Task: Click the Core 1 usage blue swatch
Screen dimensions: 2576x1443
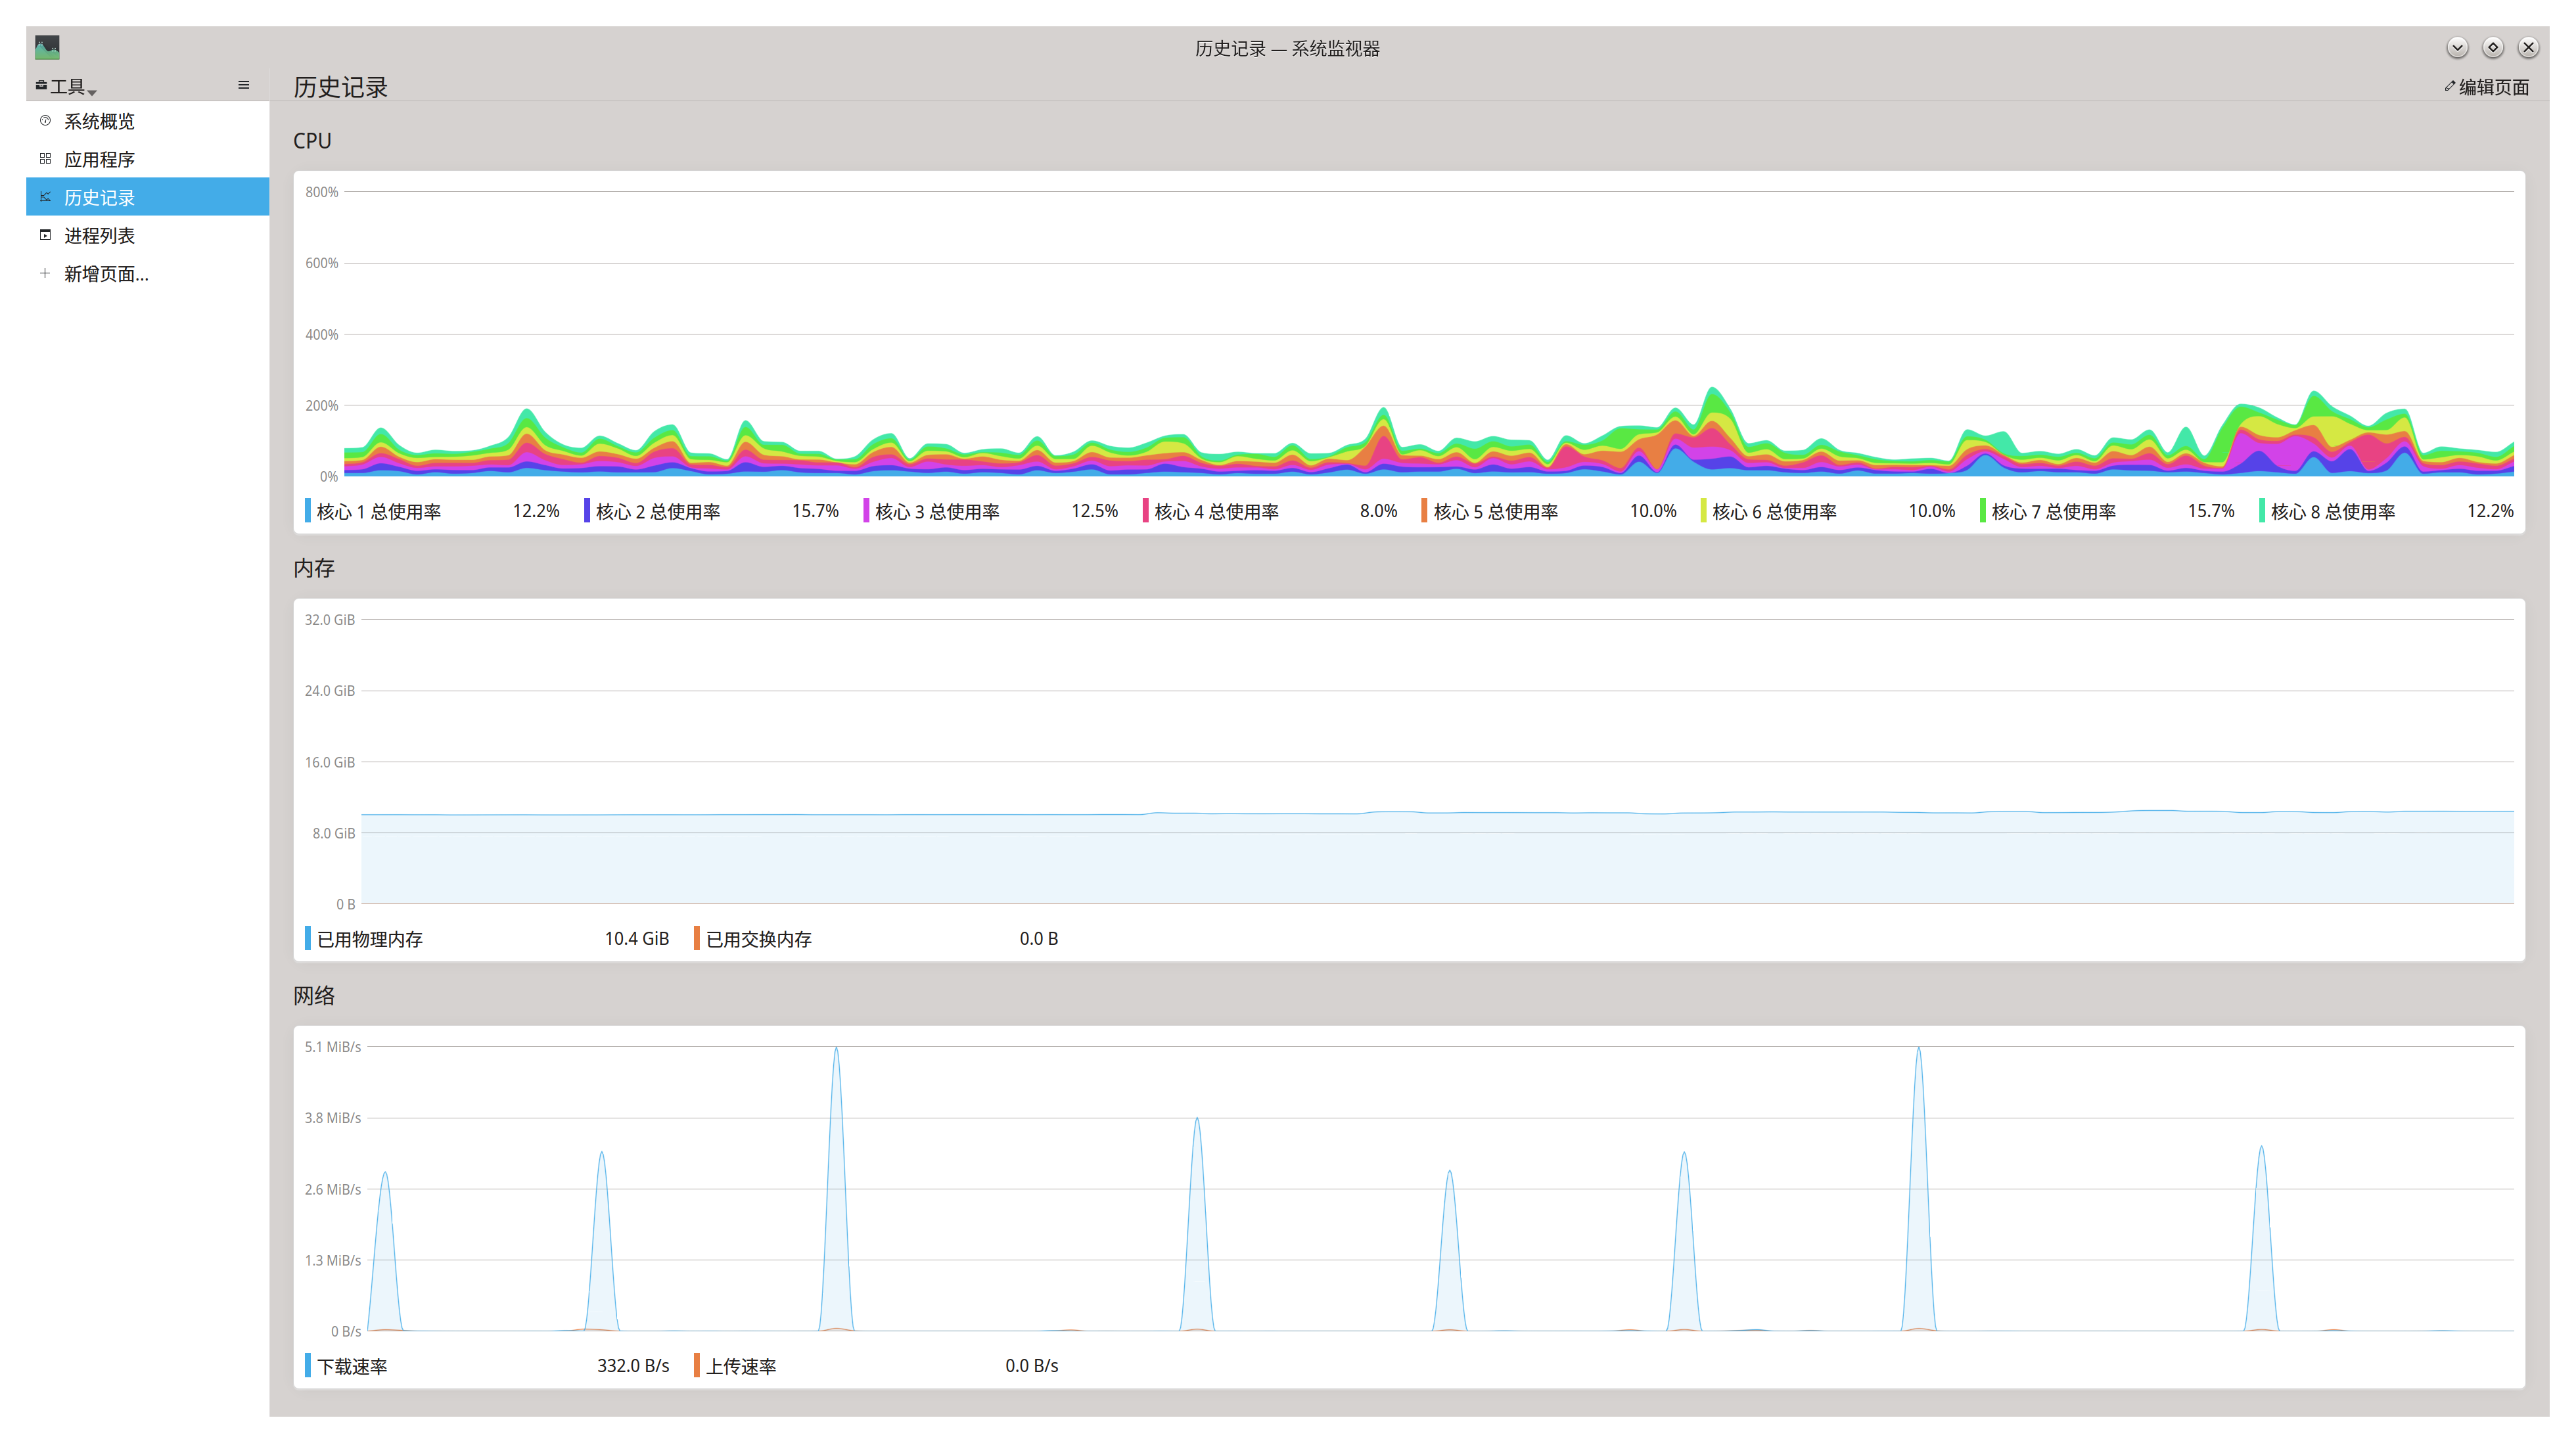Action: pos(308,511)
